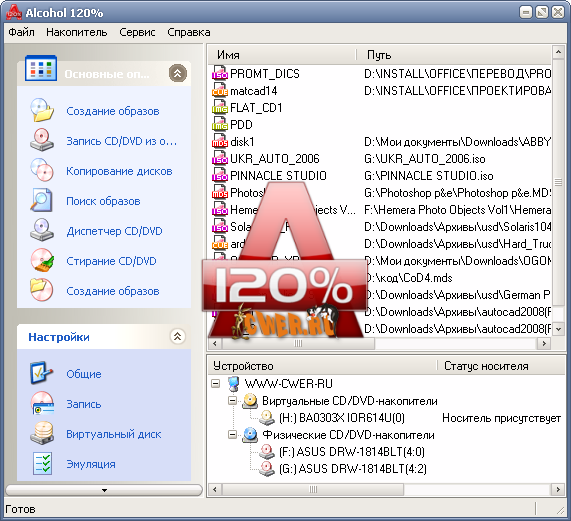Image resolution: width=571 pixels, height=521 pixels.
Task: Click the WWW-CWER-RU computer icon
Action: pos(233,383)
